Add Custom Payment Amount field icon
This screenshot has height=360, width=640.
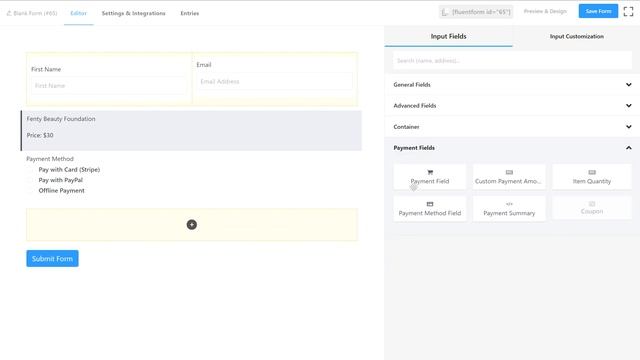(509, 172)
